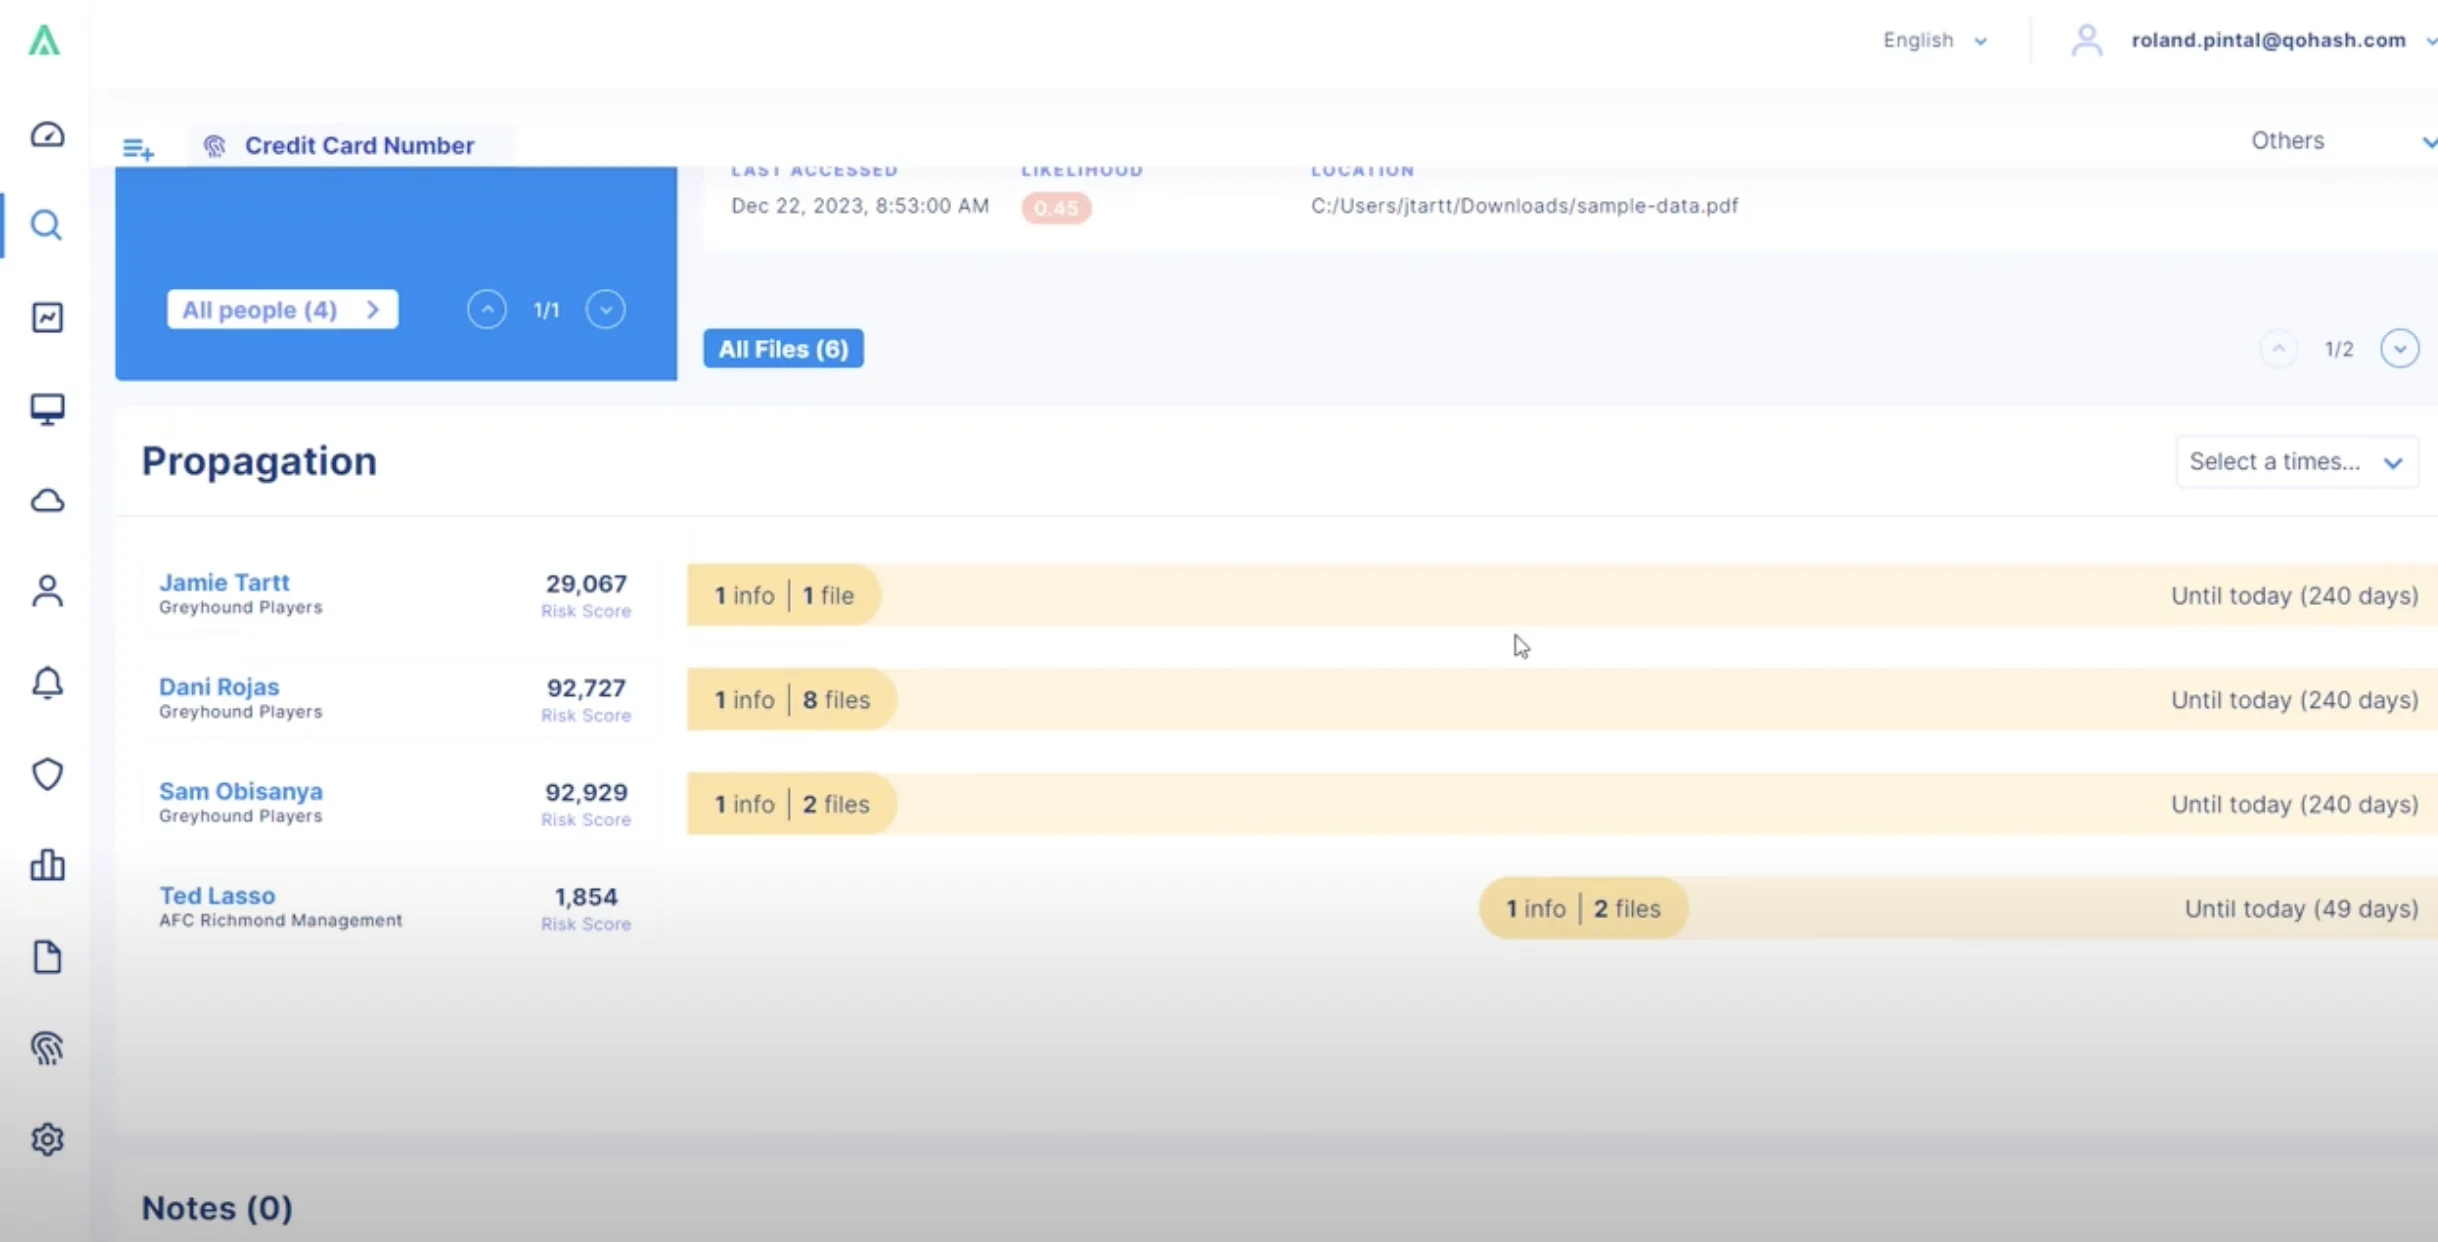The image size is (2438, 1242).
Task: Click the sample-data.pdf location path
Action: tap(1524, 206)
